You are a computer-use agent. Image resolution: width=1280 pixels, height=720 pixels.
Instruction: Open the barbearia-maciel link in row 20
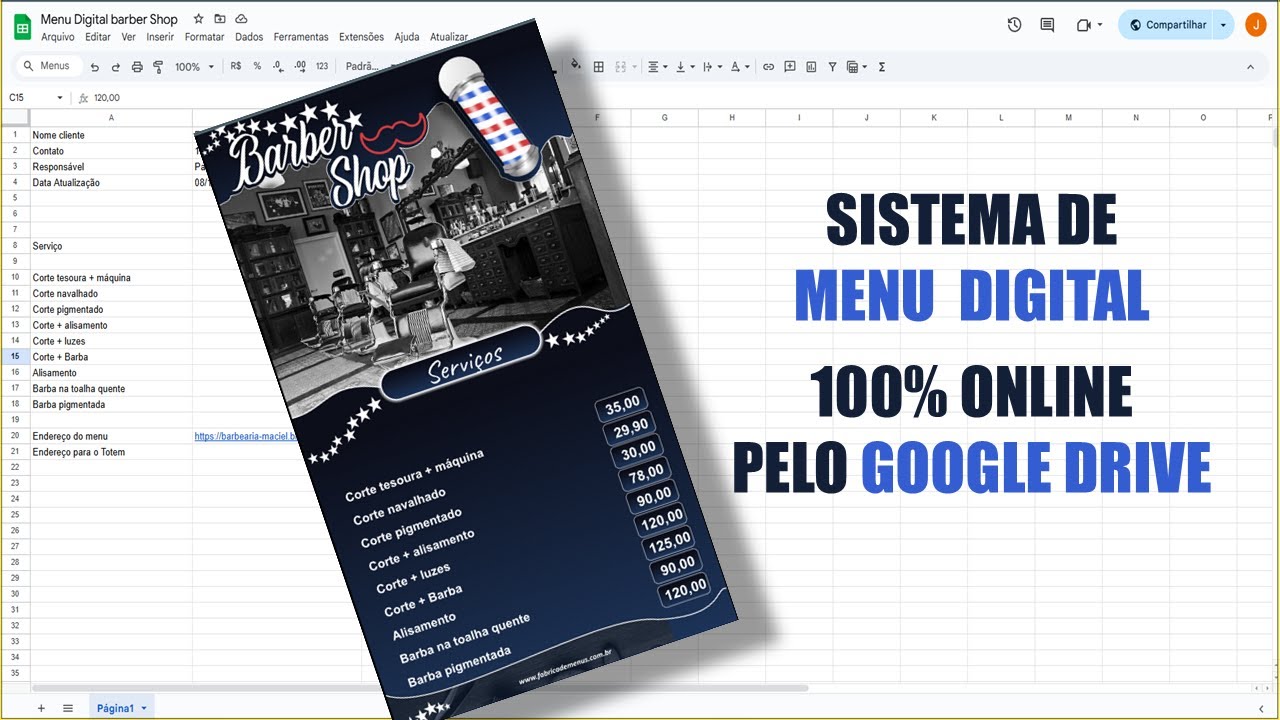[247, 437]
